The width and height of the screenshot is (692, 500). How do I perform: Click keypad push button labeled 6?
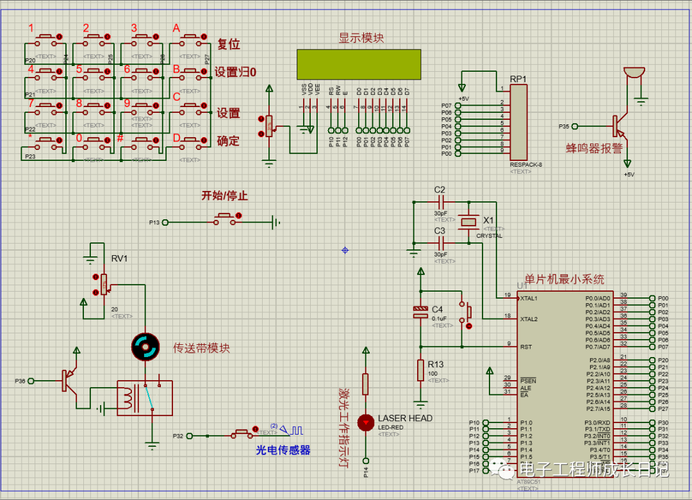[x=143, y=75]
